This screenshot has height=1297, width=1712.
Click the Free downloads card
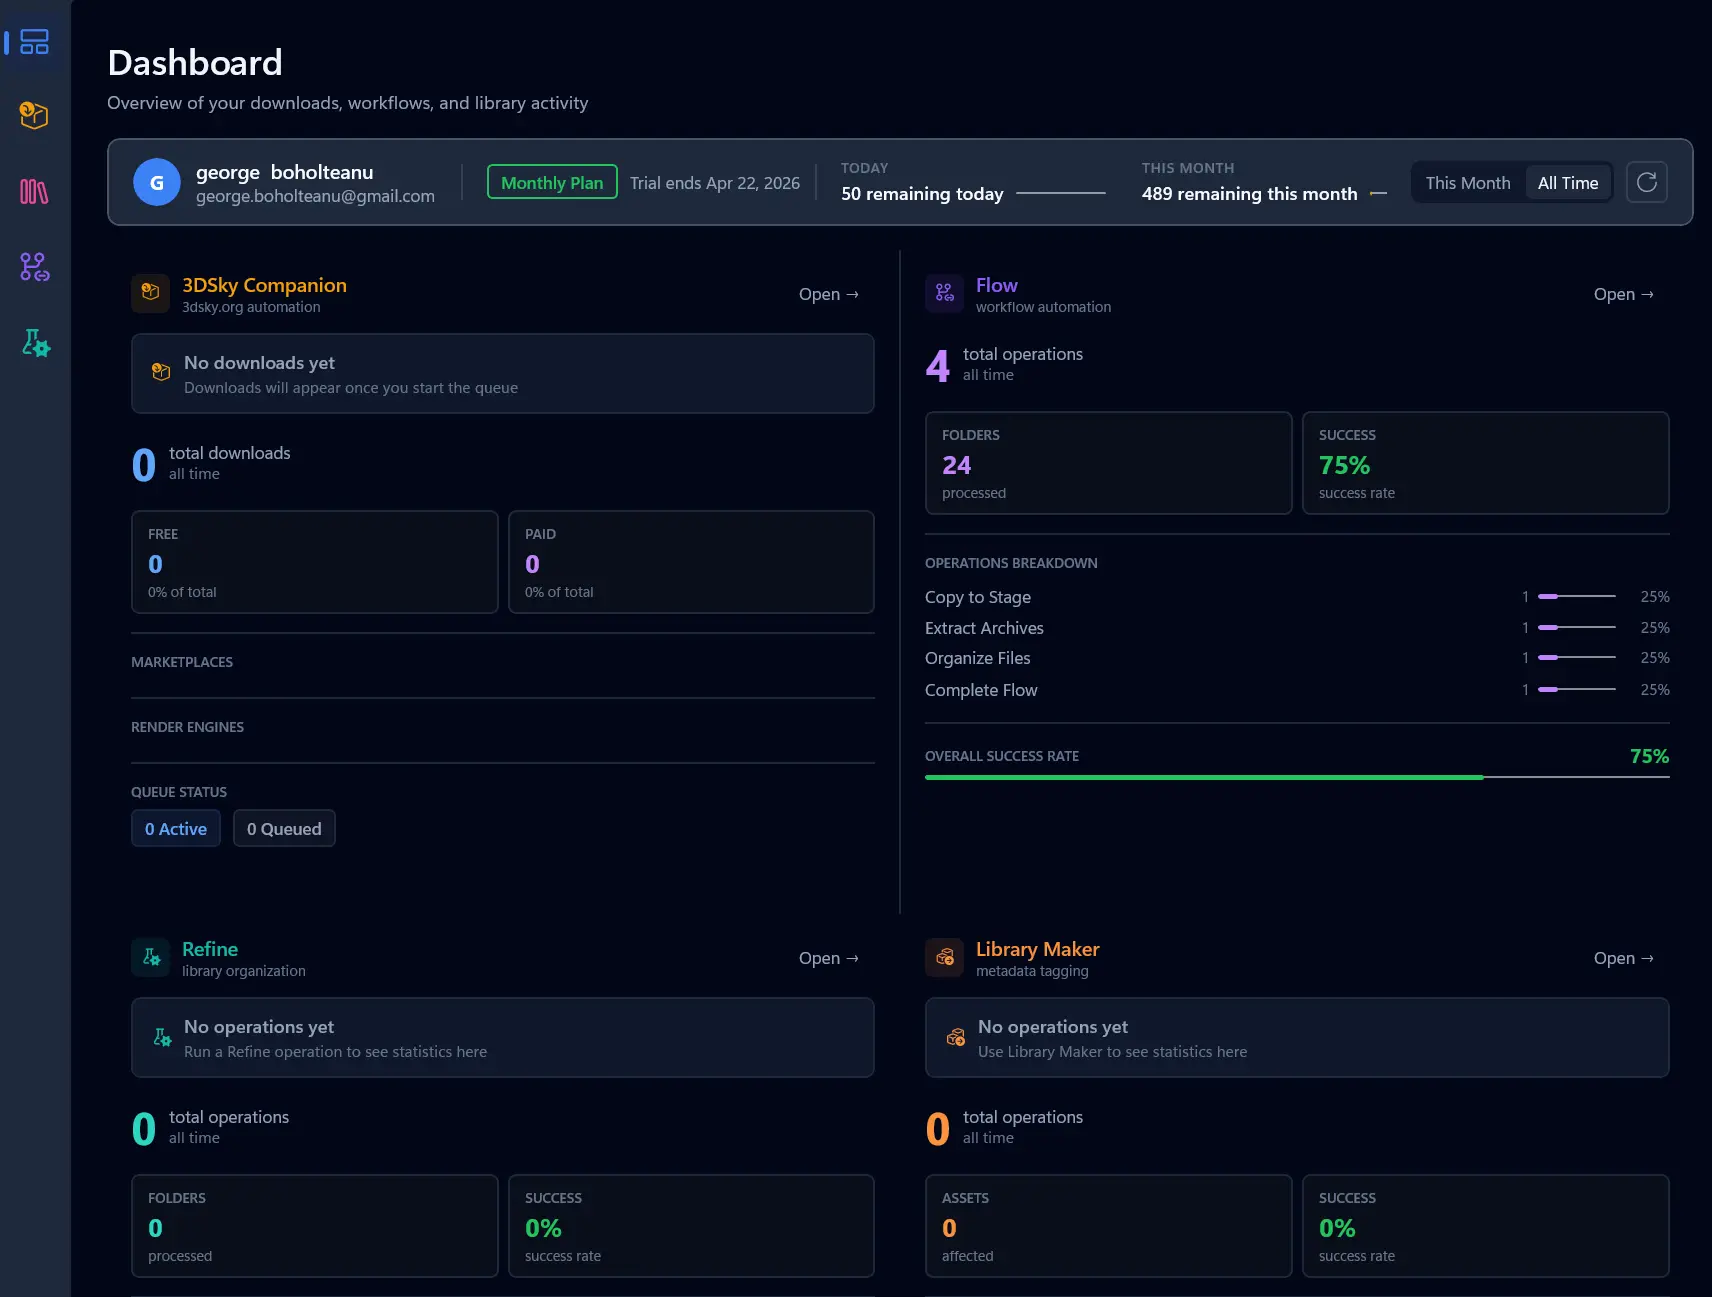314,562
